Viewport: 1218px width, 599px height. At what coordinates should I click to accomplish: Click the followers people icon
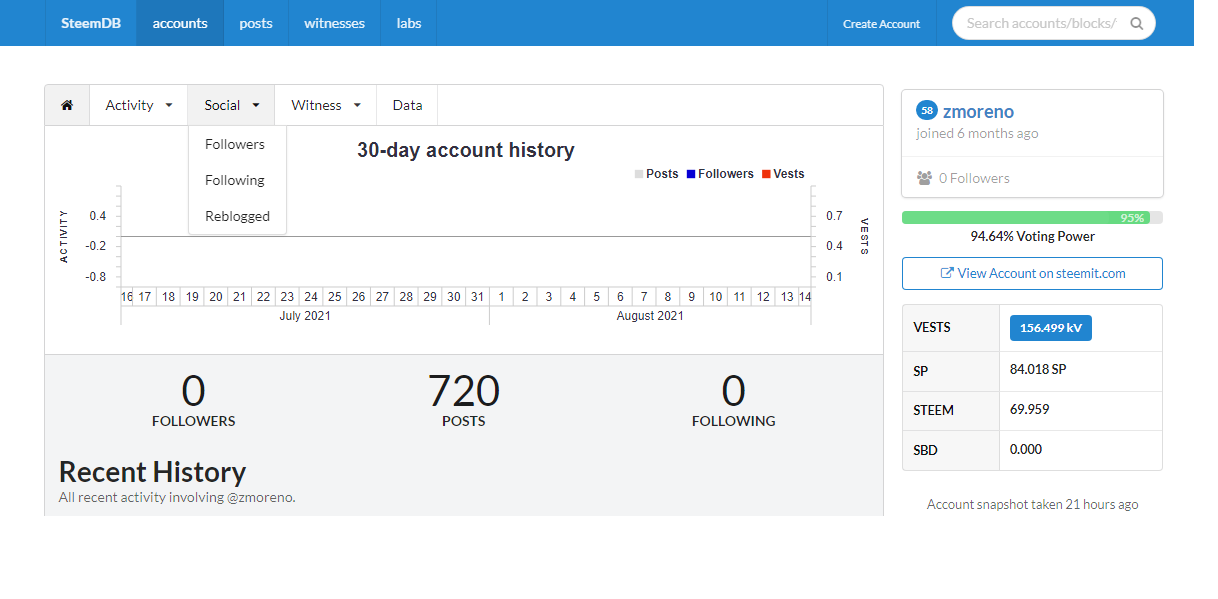pos(924,178)
